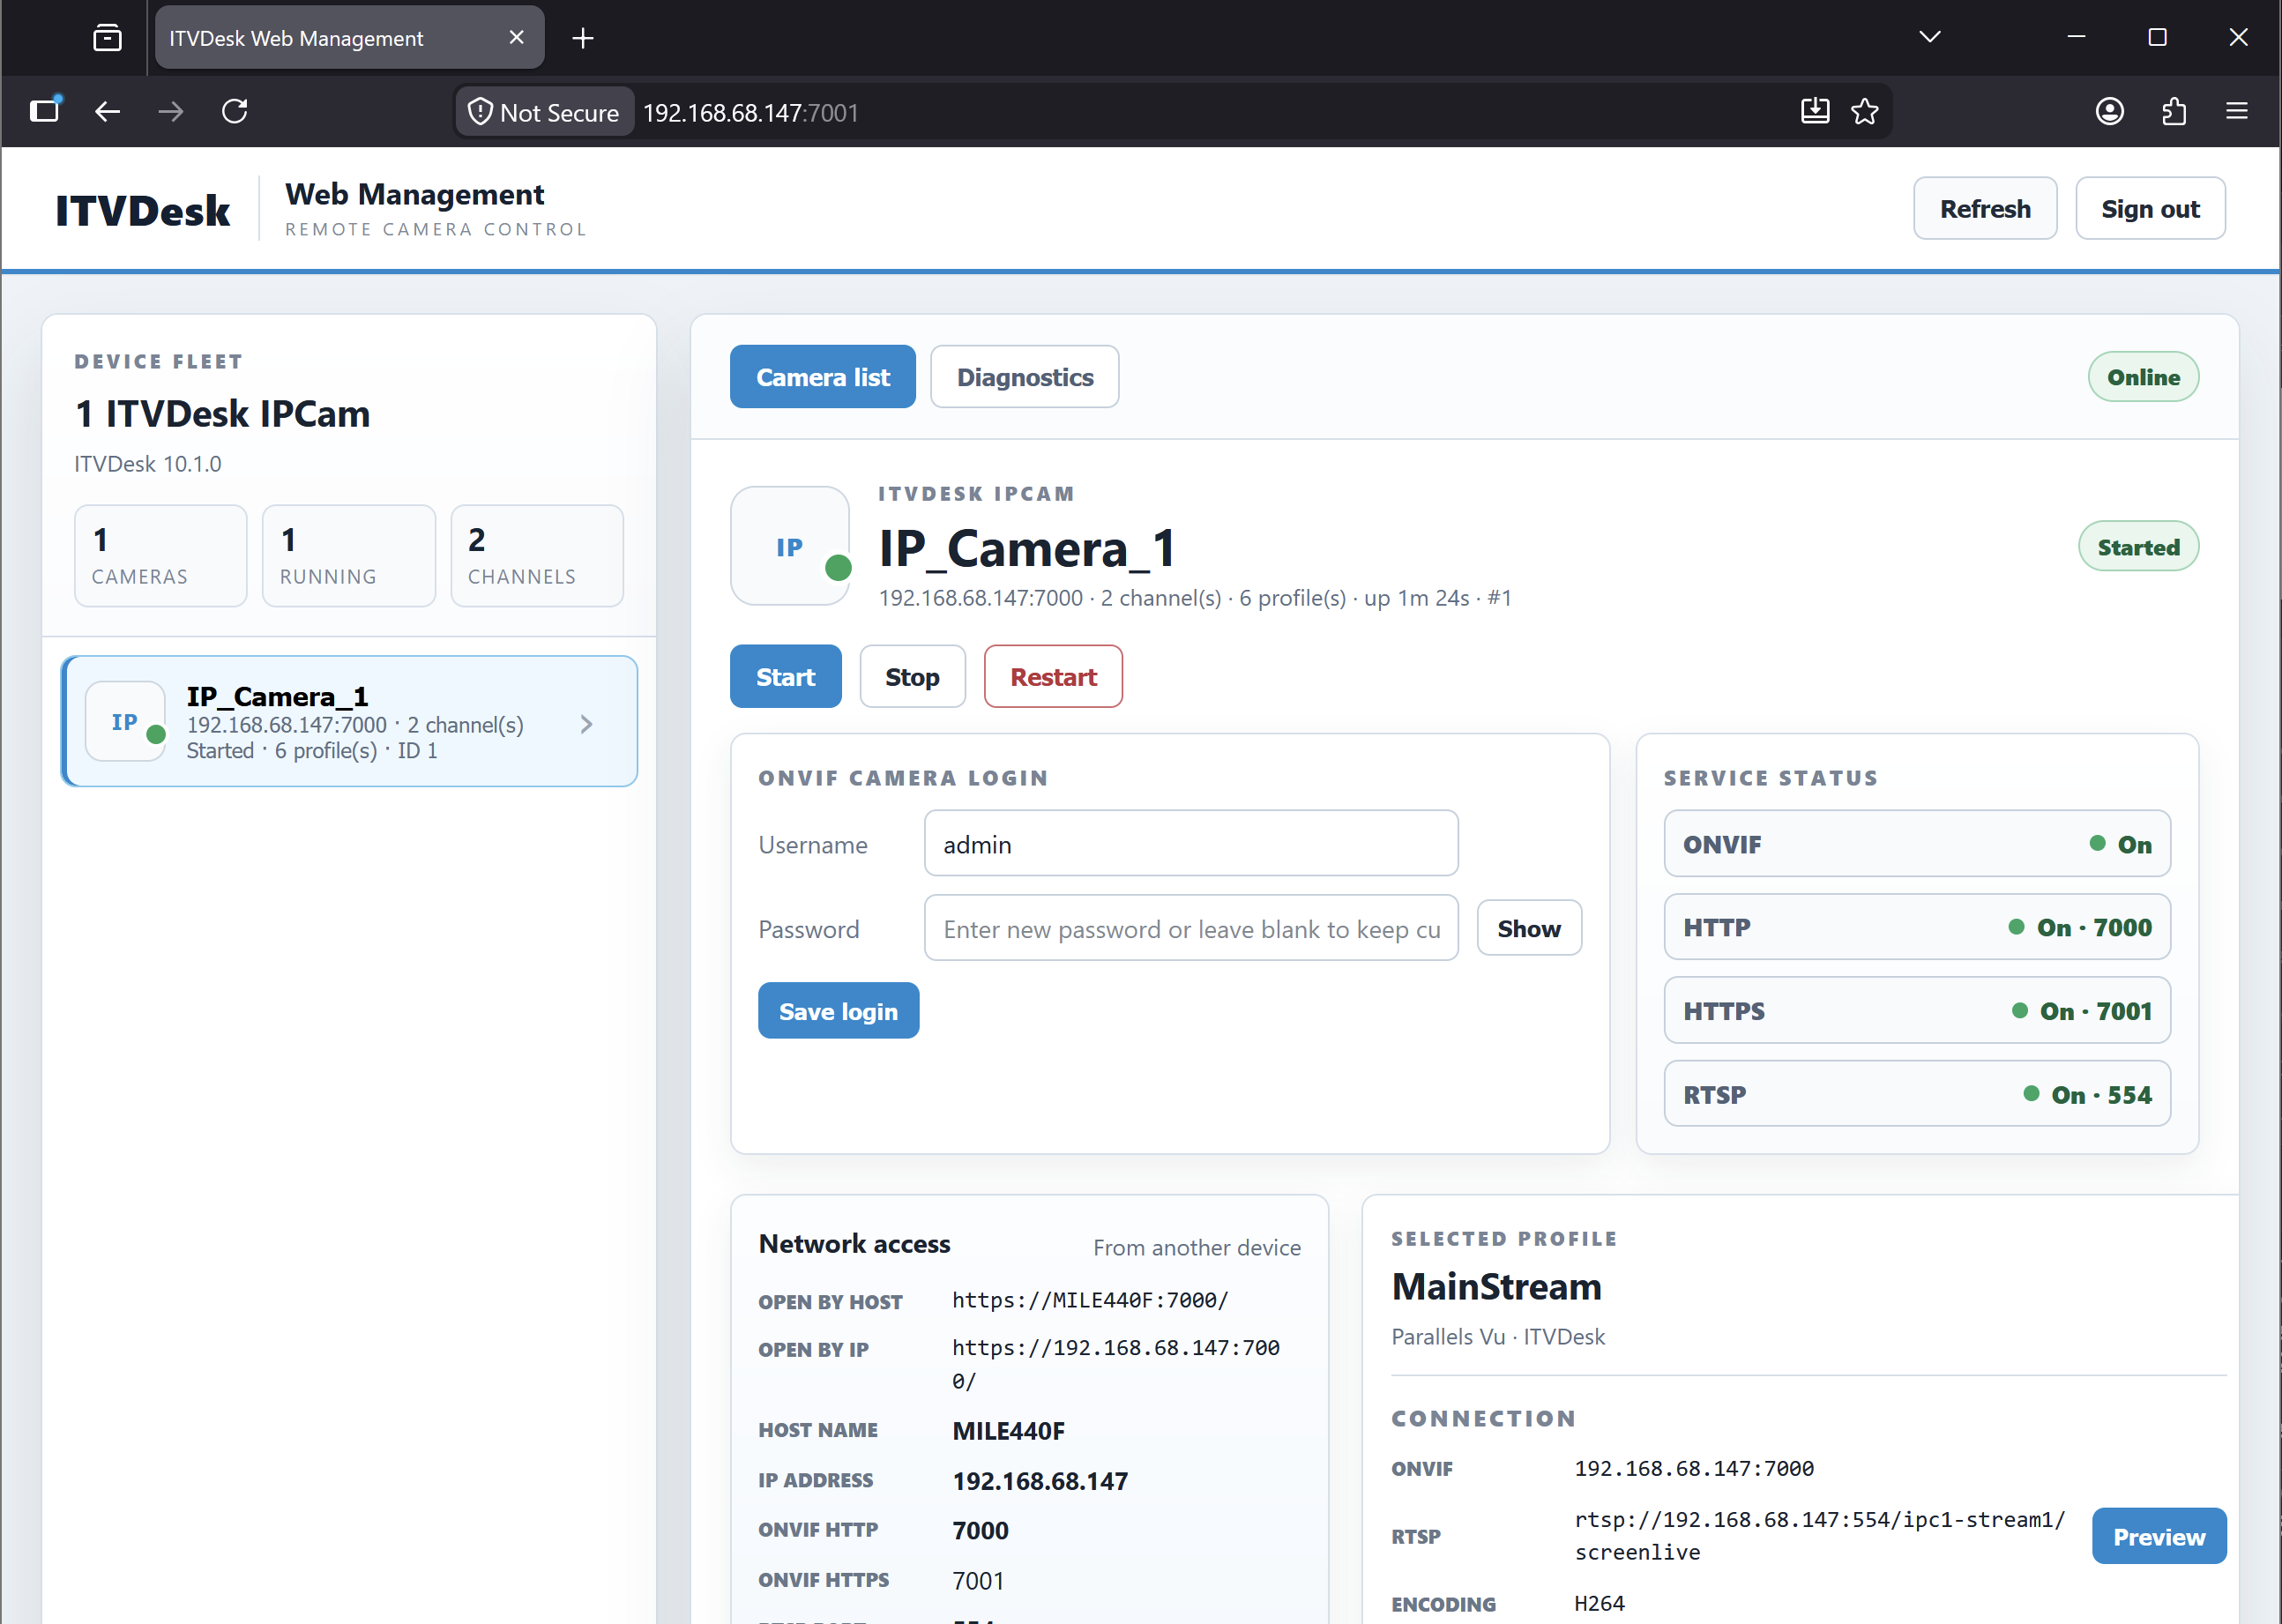Click the Online status badge

pos(2143,377)
